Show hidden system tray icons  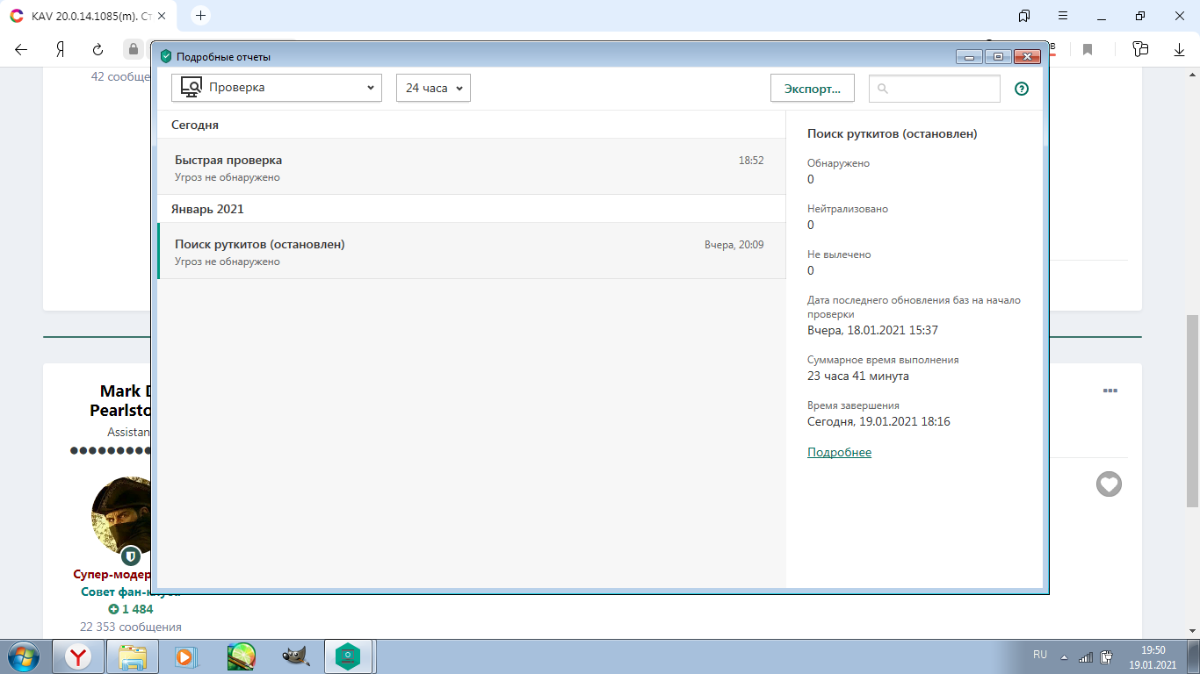click(x=1062, y=657)
